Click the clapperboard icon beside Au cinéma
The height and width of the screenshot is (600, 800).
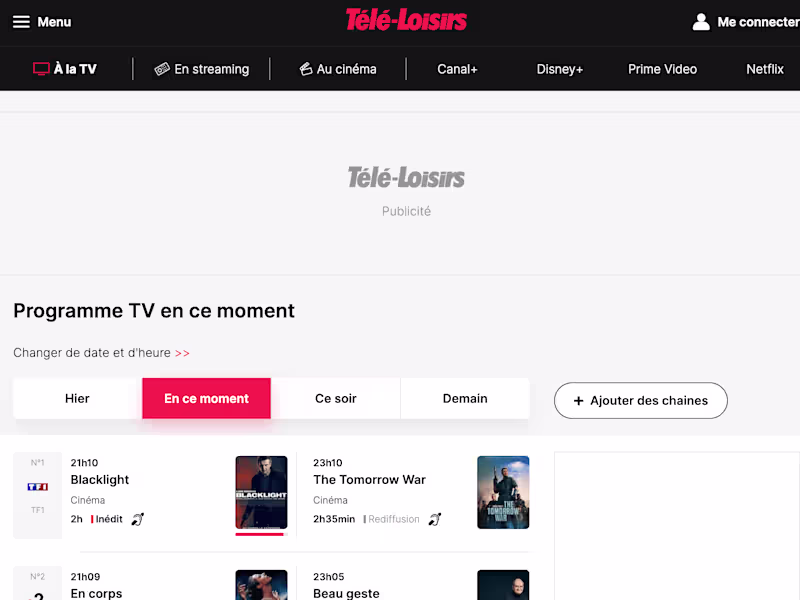point(306,69)
